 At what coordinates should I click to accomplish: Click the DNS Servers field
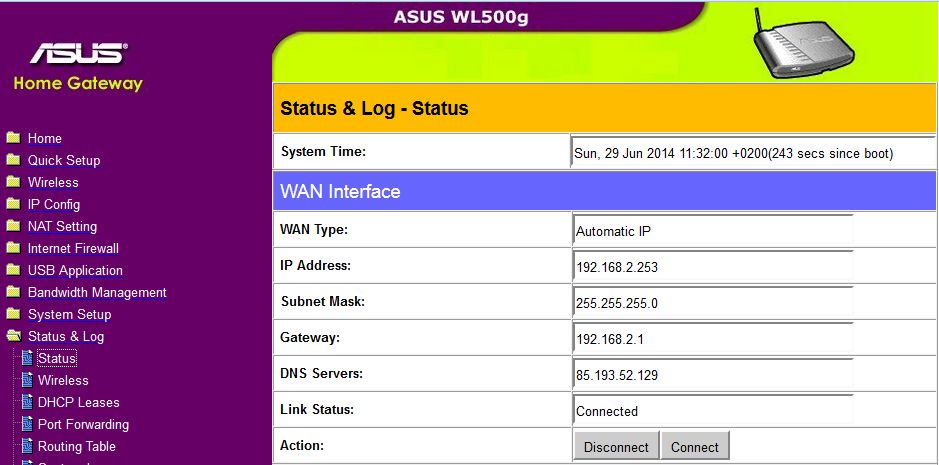(x=713, y=375)
